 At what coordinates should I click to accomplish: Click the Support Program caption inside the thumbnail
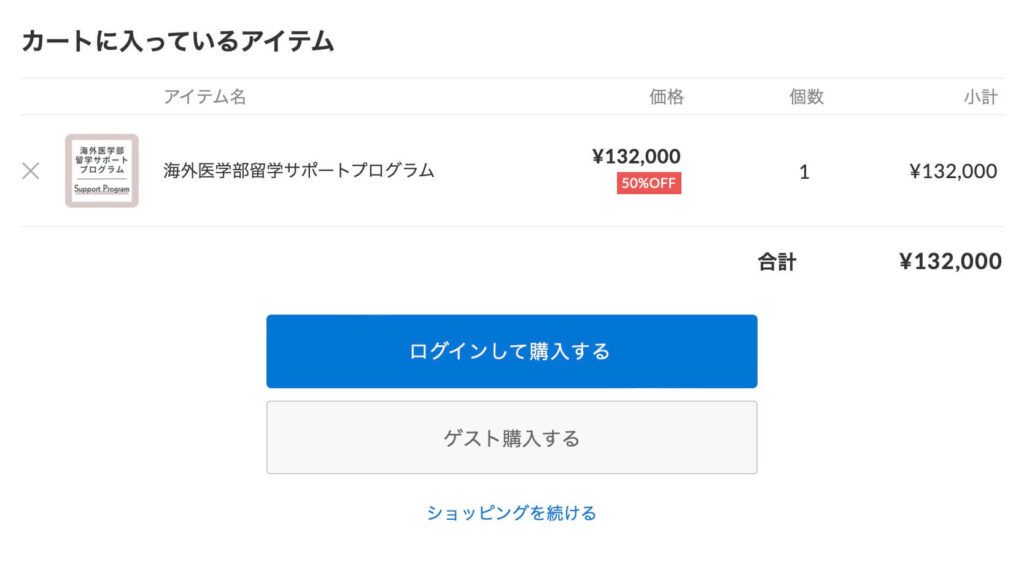coord(102,189)
